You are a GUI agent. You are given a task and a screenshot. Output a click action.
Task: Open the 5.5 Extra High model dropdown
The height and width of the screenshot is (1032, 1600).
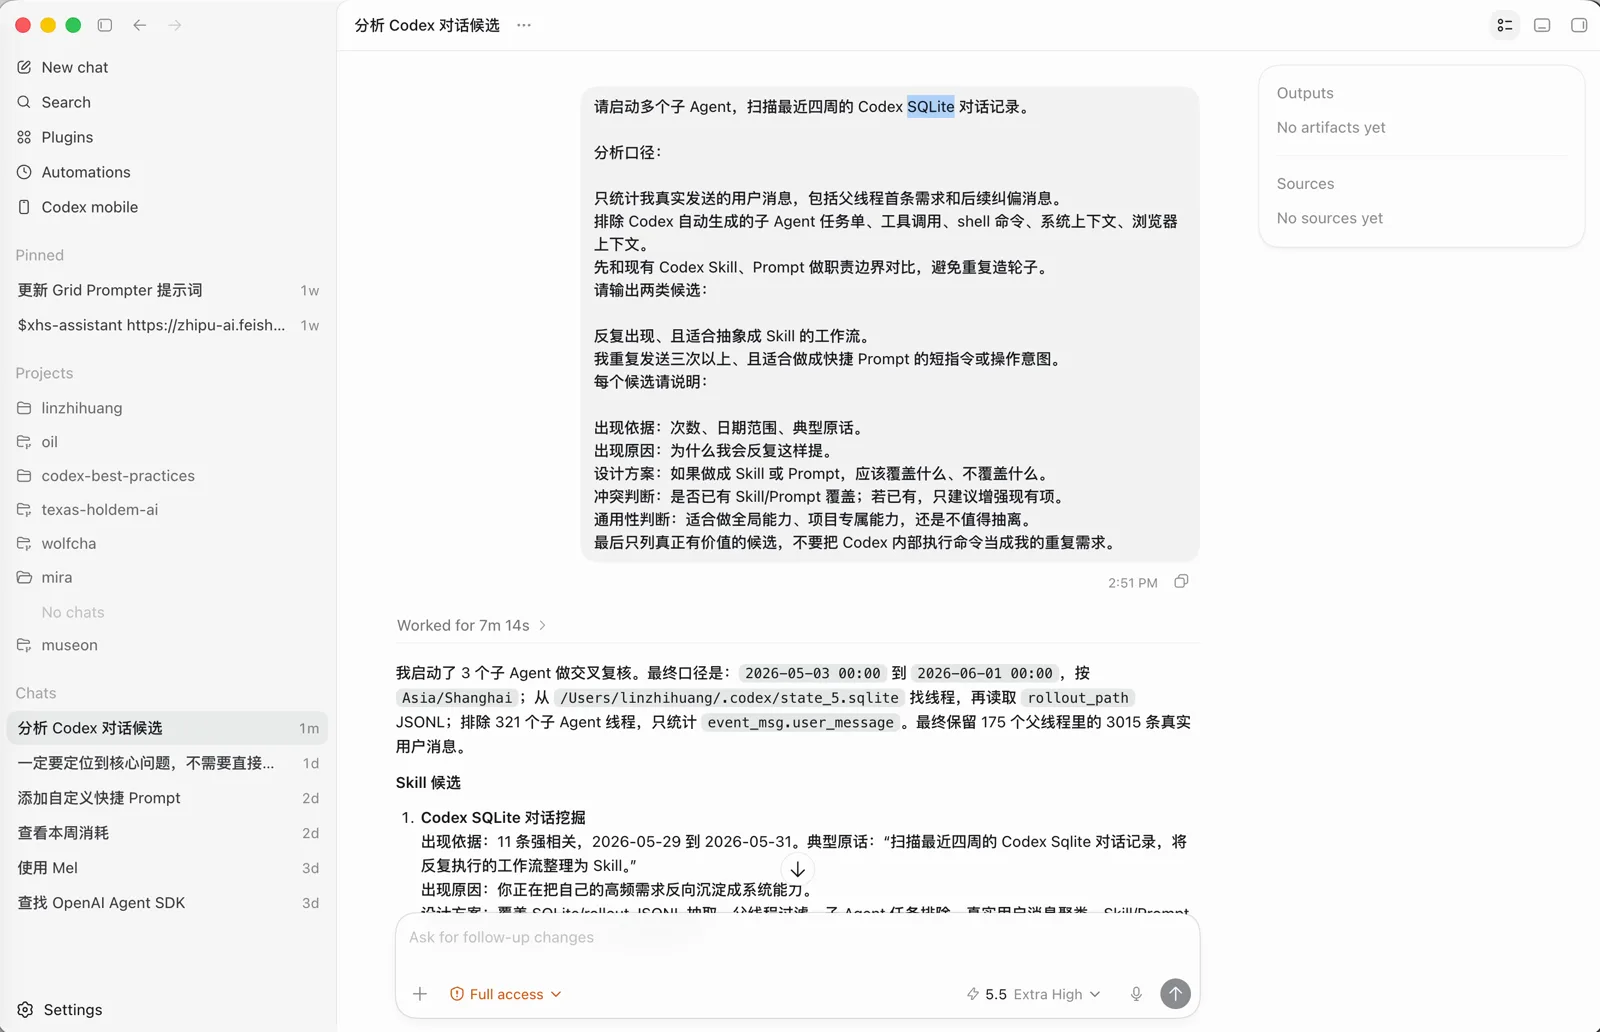tap(1034, 994)
